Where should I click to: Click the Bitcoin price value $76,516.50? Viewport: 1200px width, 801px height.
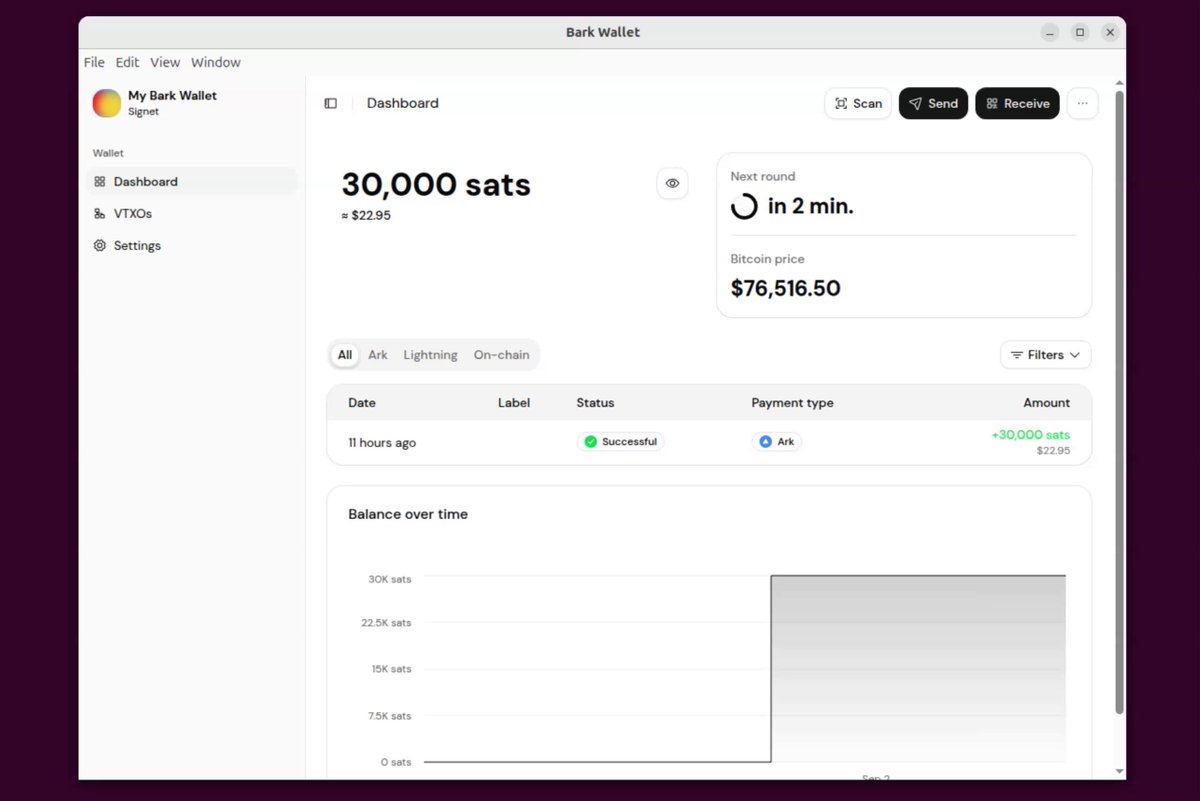click(785, 289)
